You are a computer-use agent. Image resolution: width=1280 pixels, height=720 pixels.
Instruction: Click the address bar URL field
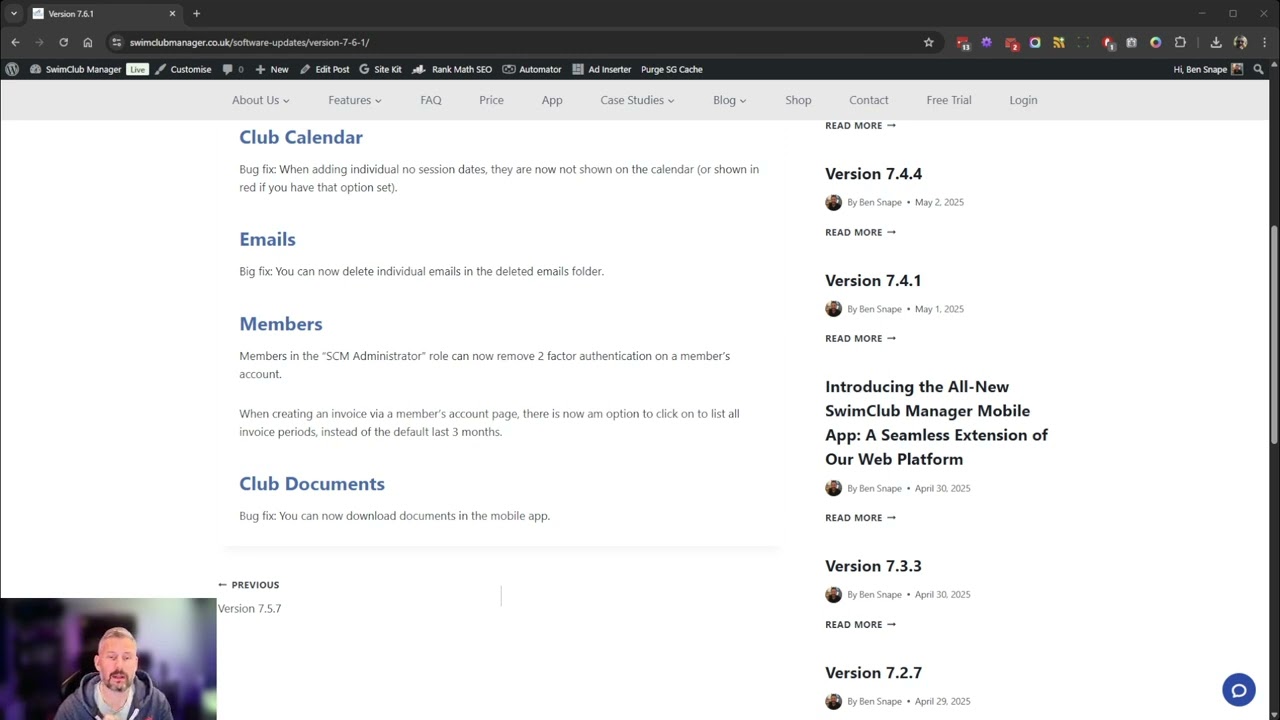[520, 42]
